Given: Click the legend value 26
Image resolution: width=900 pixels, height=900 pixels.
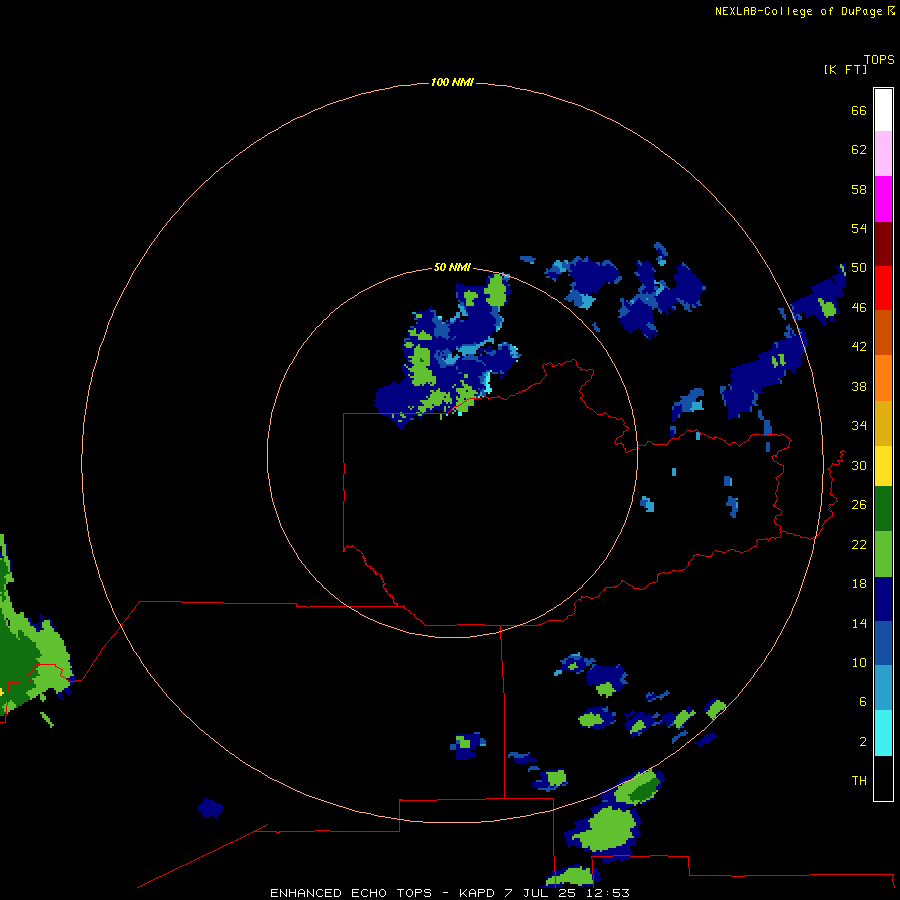Looking at the screenshot, I should 859,505.
